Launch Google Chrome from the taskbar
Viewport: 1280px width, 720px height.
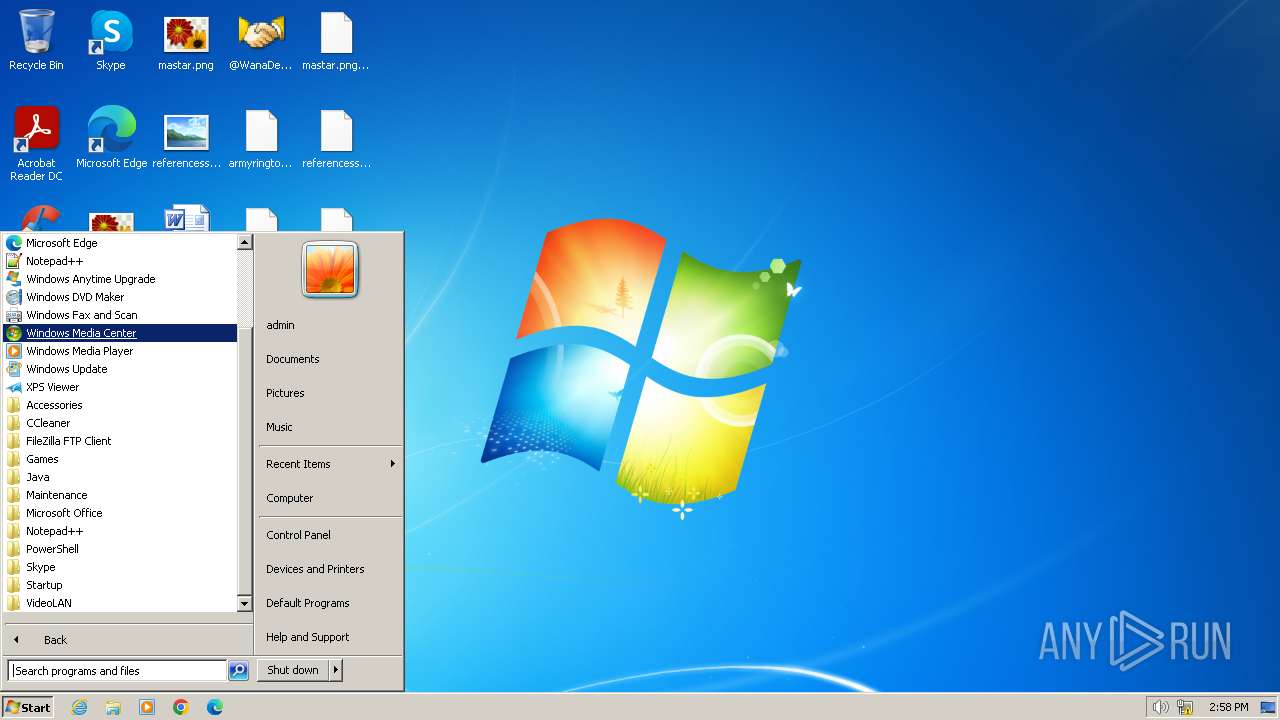181,707
